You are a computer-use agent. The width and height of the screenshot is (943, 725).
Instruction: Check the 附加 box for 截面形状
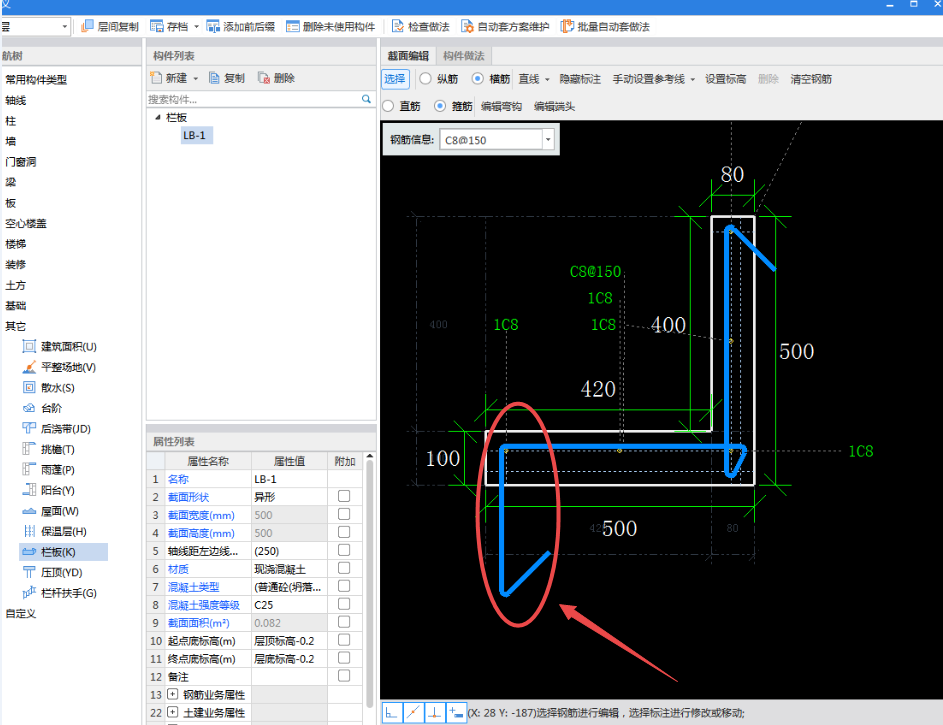344,496
